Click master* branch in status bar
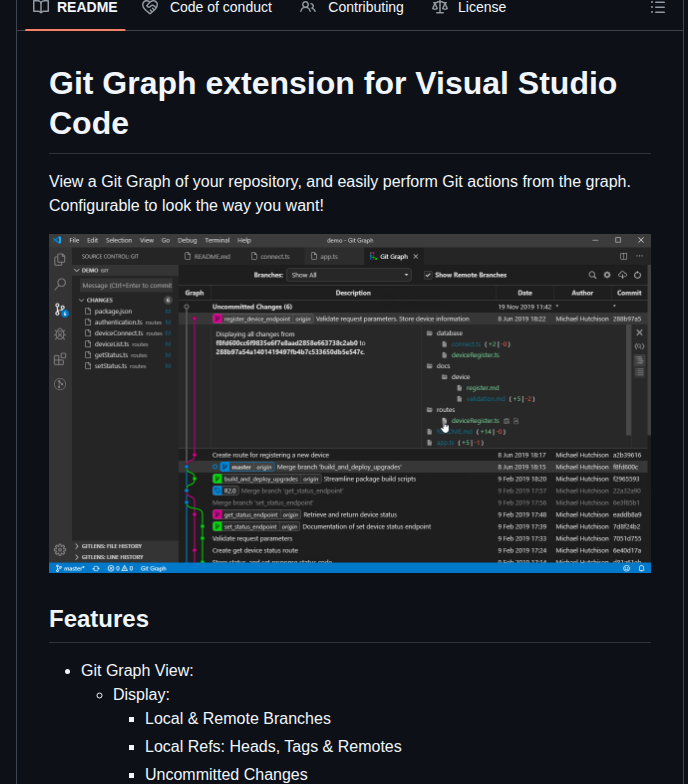The image size is (688, 784). [70, 568]
